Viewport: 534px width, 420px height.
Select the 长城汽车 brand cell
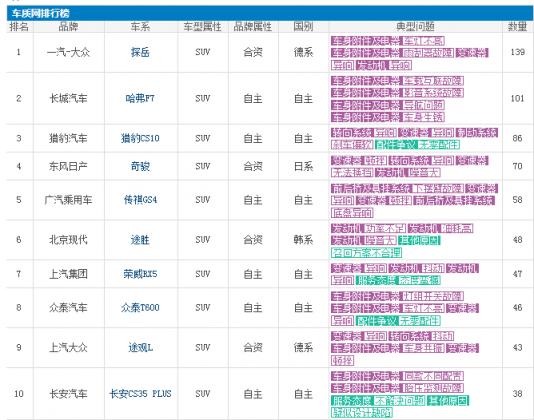68,99
